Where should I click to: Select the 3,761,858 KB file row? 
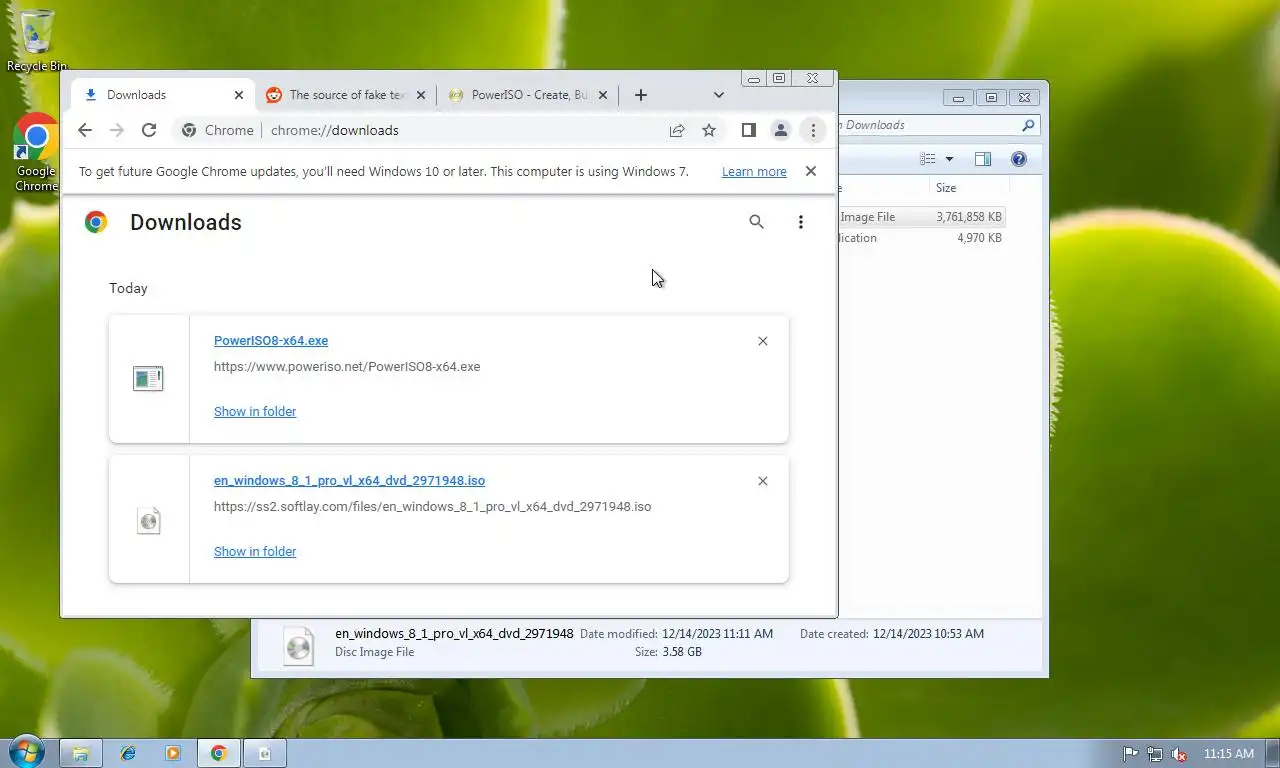(921, 217)
